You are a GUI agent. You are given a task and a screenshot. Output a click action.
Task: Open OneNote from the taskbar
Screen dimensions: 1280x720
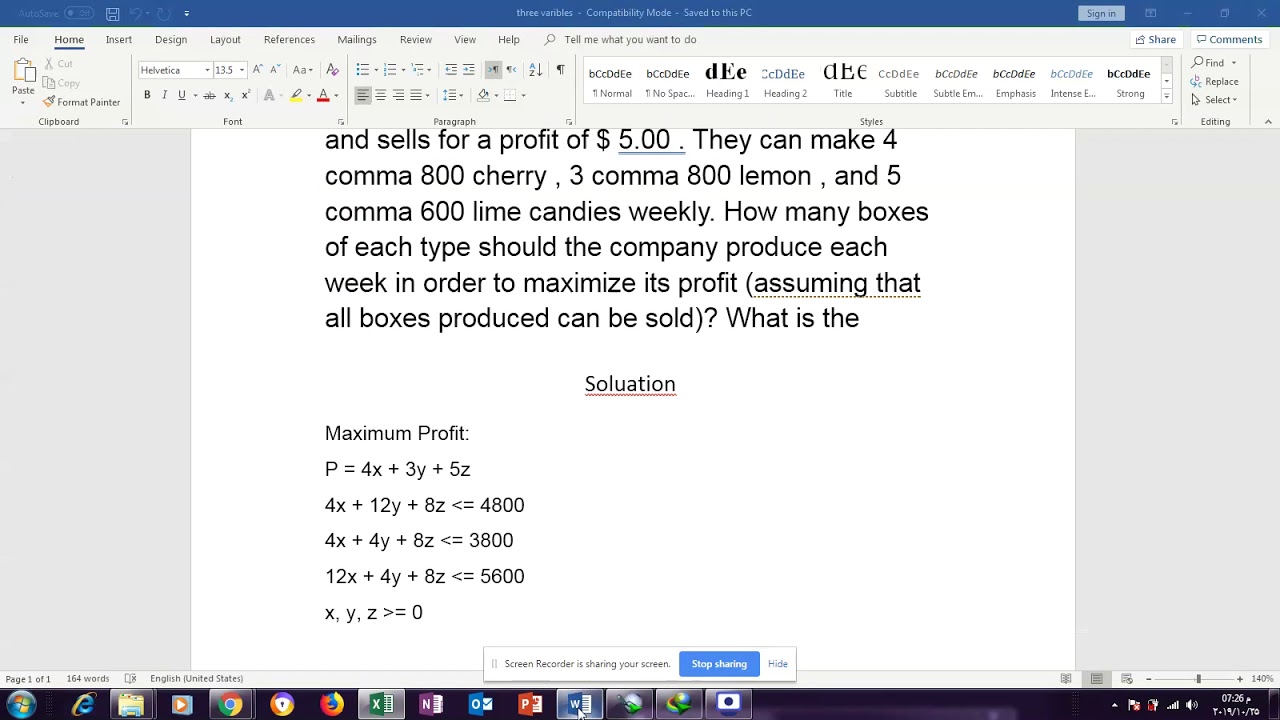point(431,704)
